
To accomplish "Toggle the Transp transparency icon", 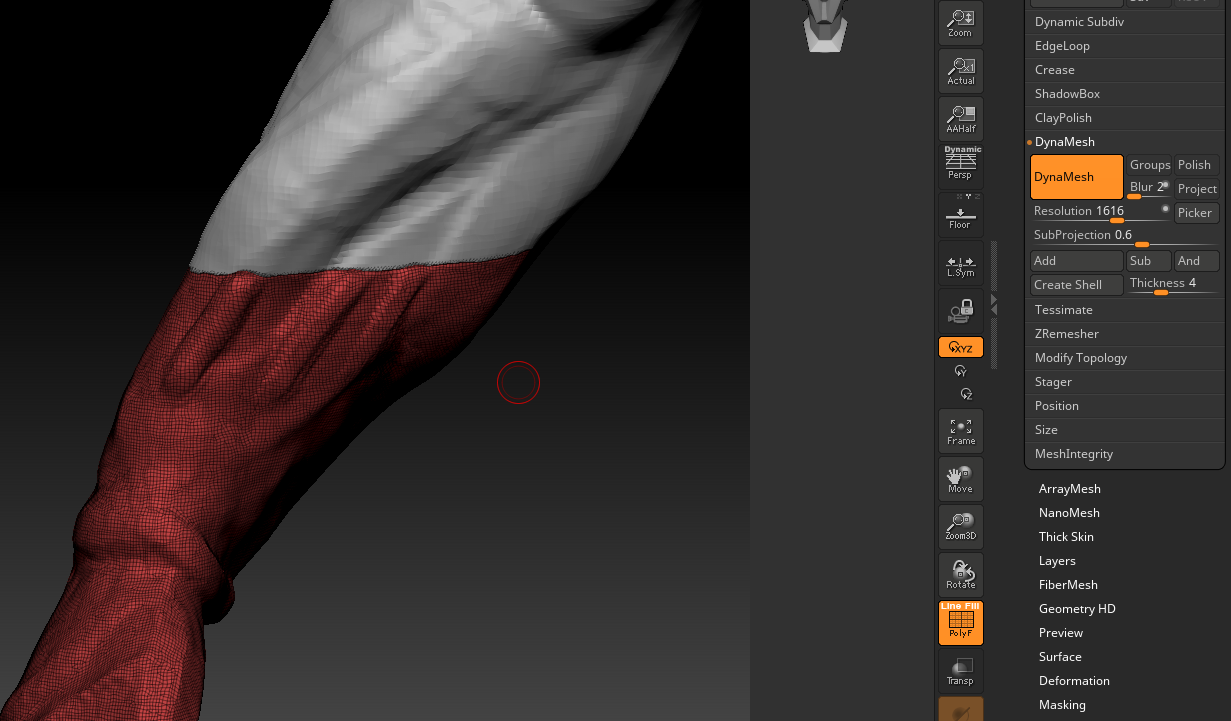I will pos(961,670).
